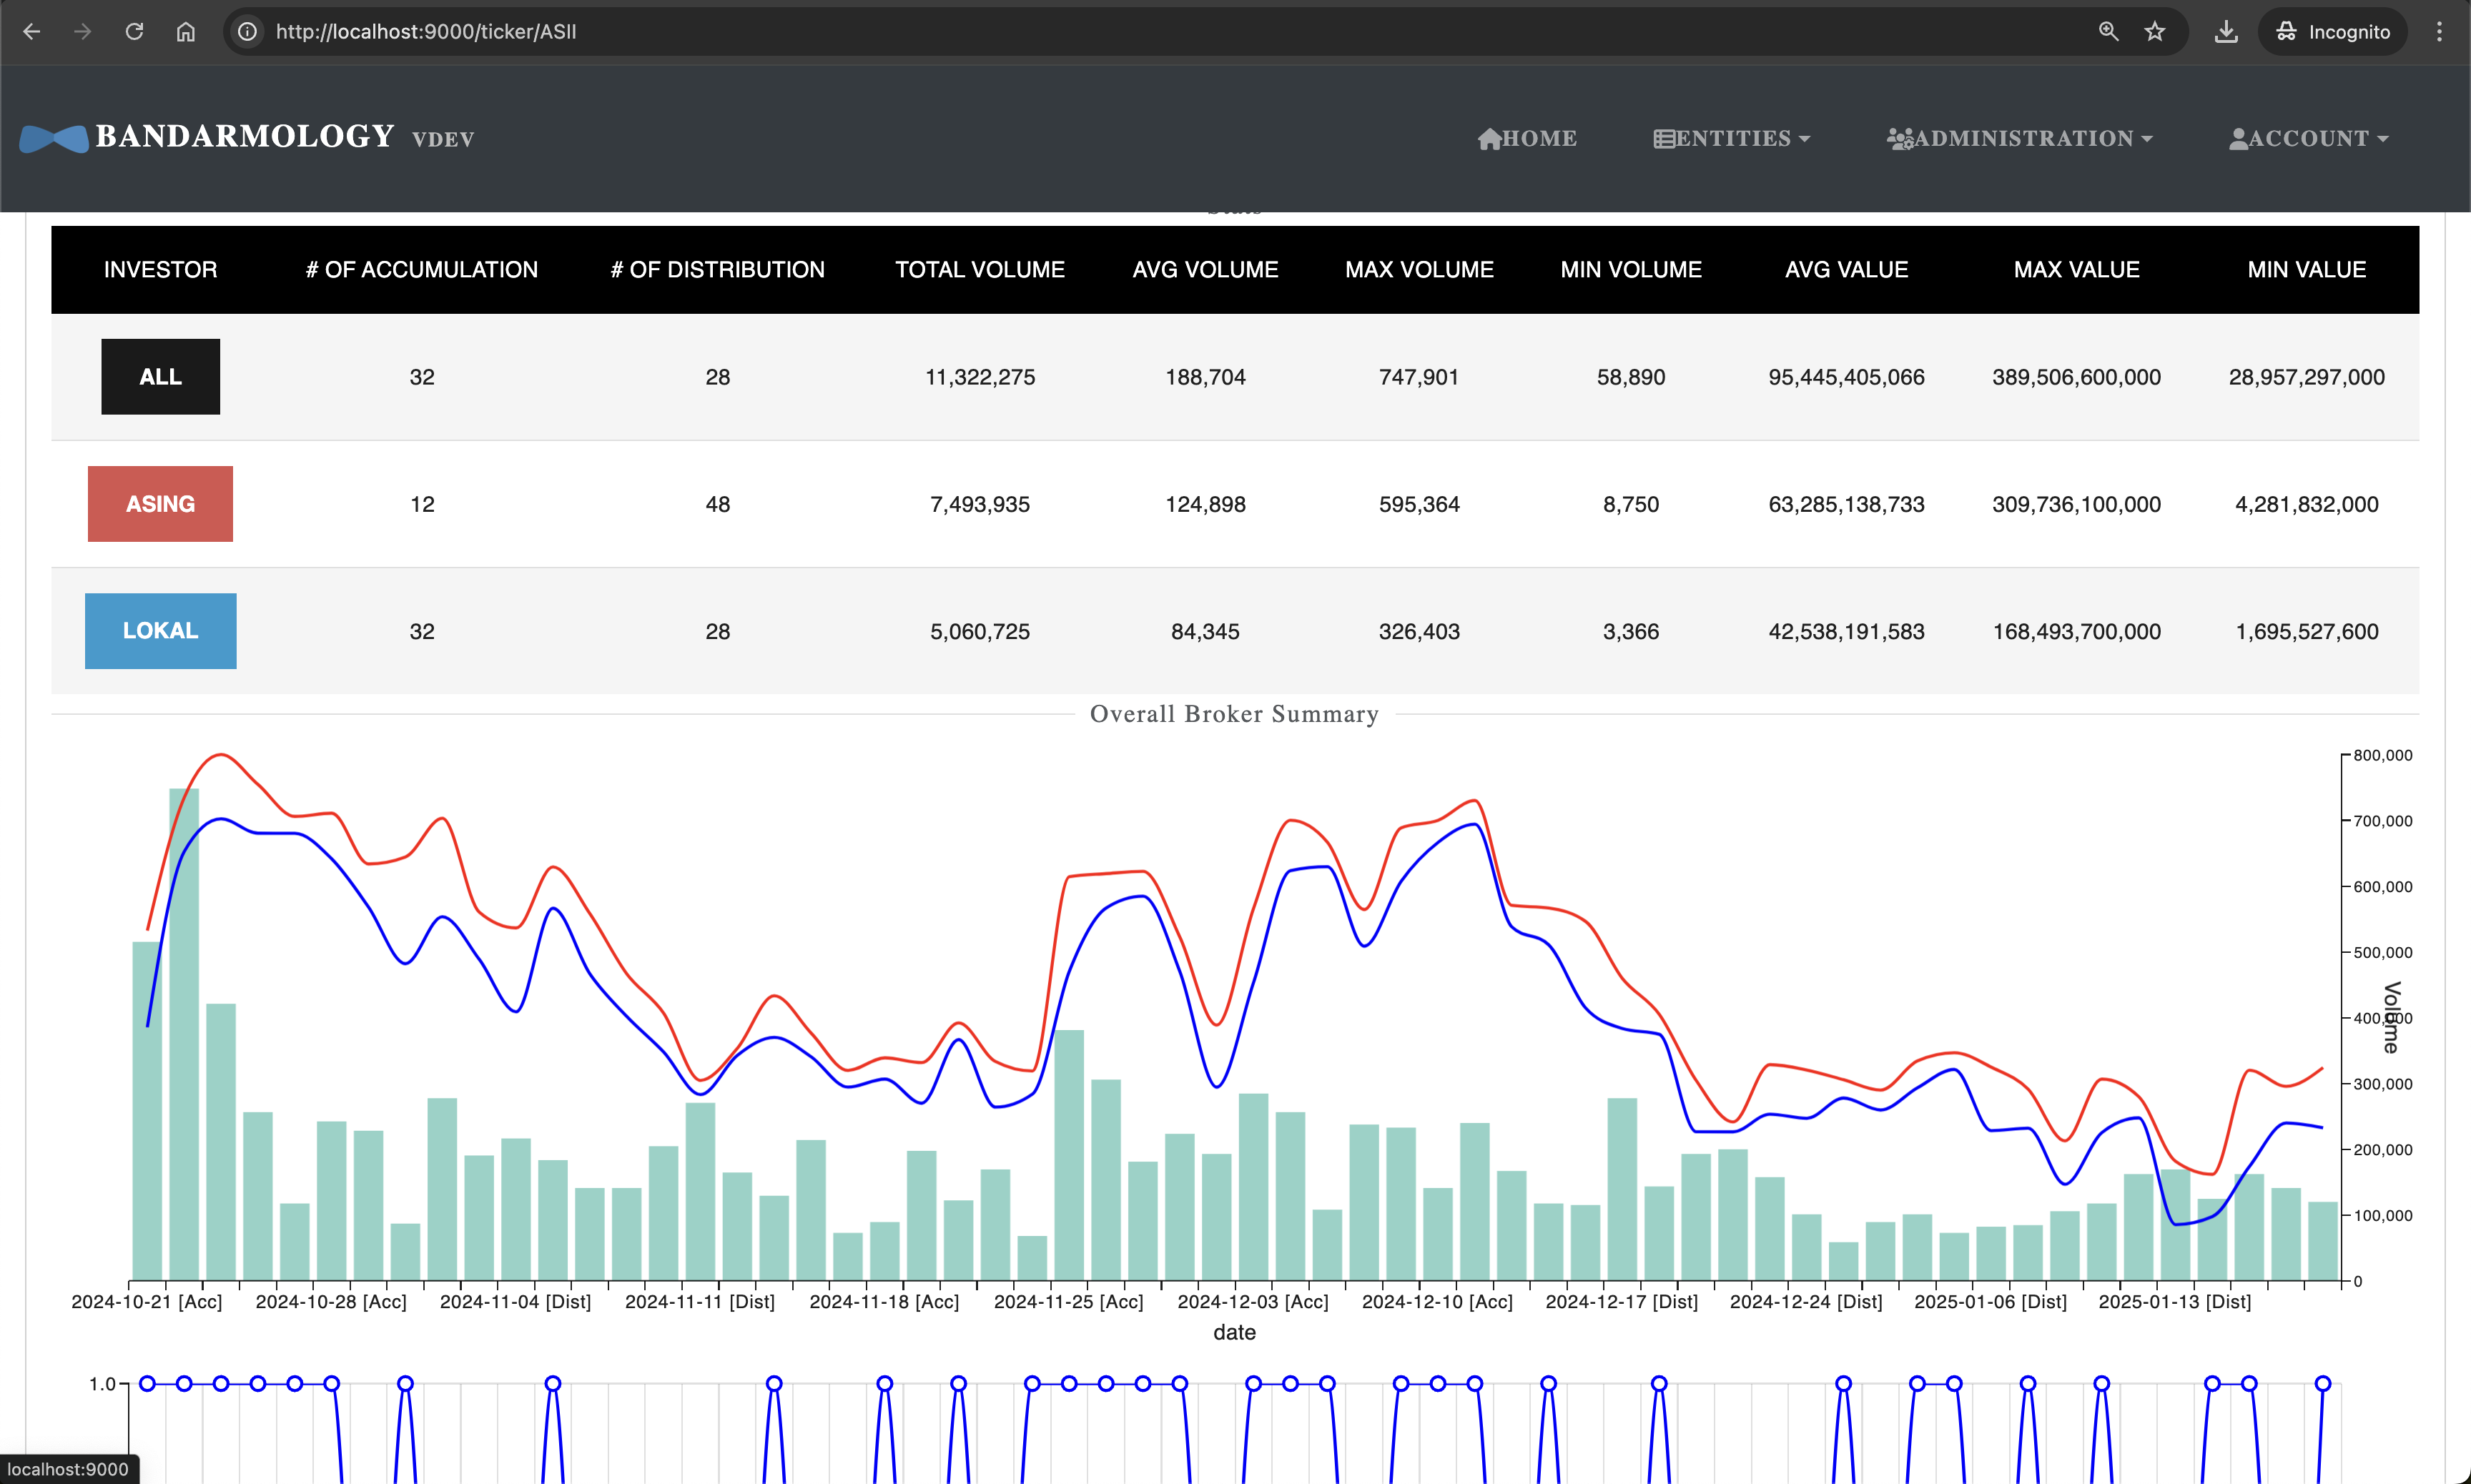Open the browser three-dot menu

2439,31
